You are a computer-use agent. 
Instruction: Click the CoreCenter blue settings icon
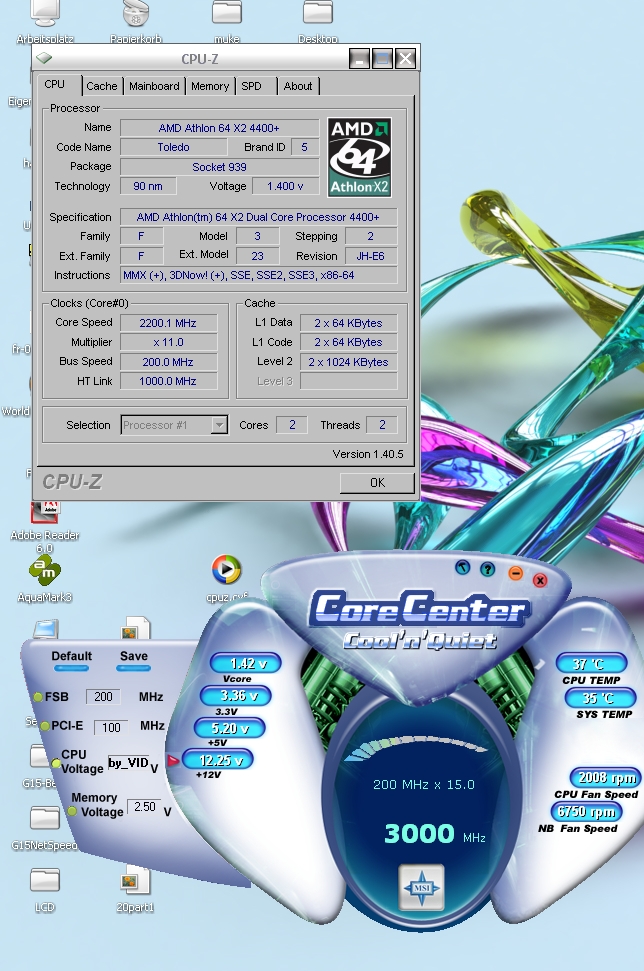click(463, 567)
